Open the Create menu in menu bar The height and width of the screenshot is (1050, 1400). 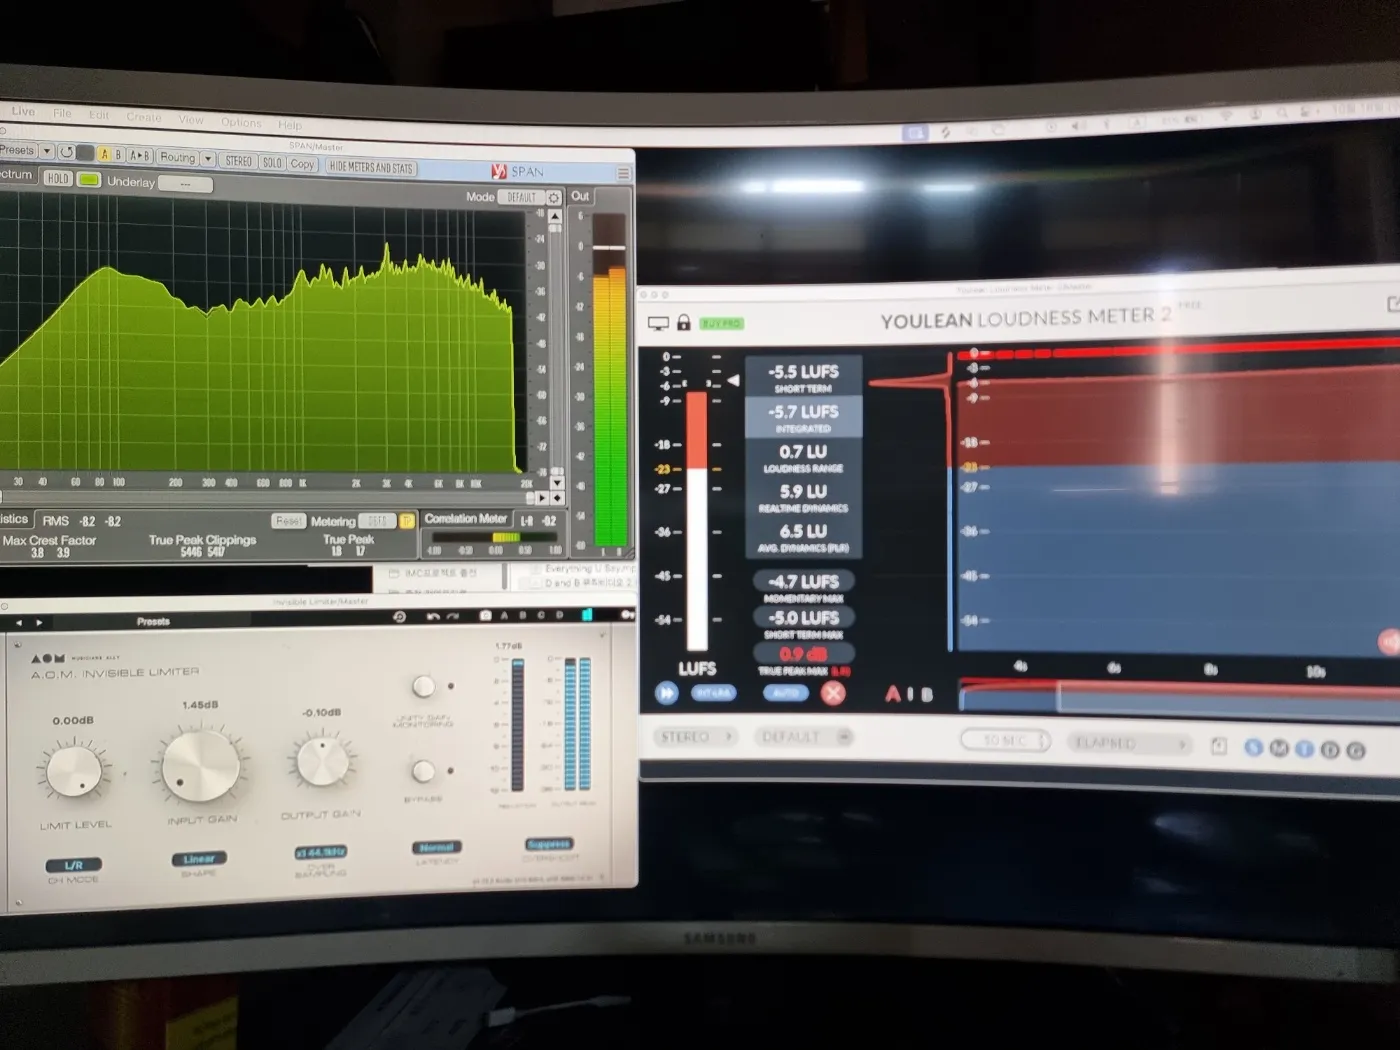coord(144,117)
